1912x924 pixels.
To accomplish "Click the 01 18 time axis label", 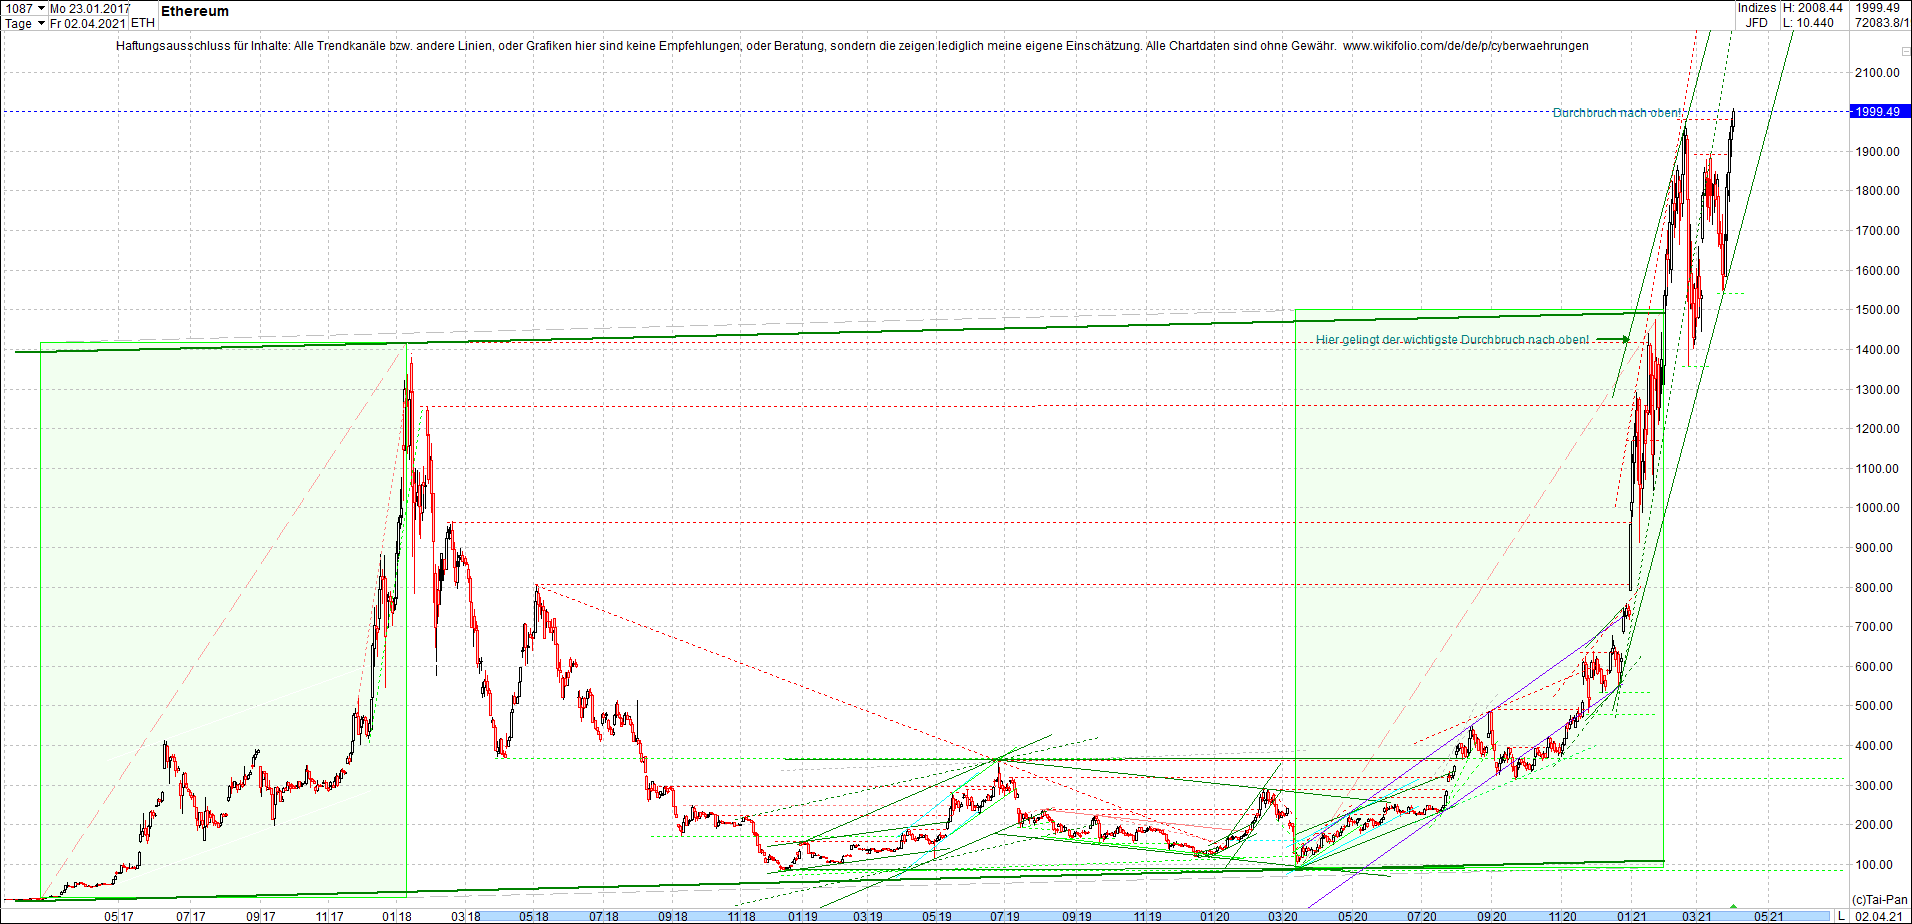I will tap(397, 916).
